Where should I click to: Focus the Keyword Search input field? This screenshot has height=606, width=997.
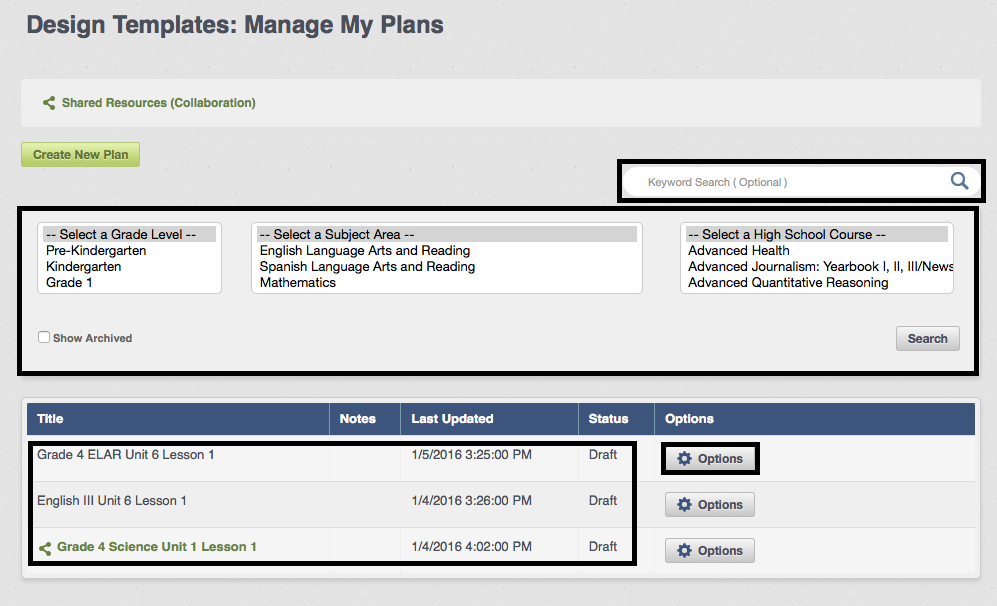click(788, 182)
